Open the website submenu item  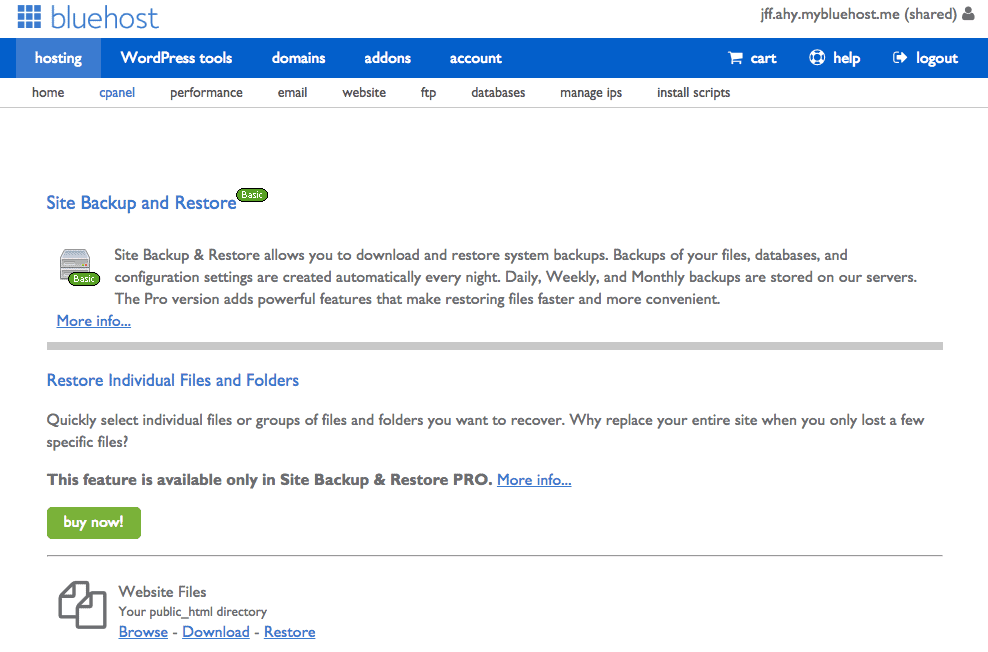pyautogui.click(x=364, y=93)
